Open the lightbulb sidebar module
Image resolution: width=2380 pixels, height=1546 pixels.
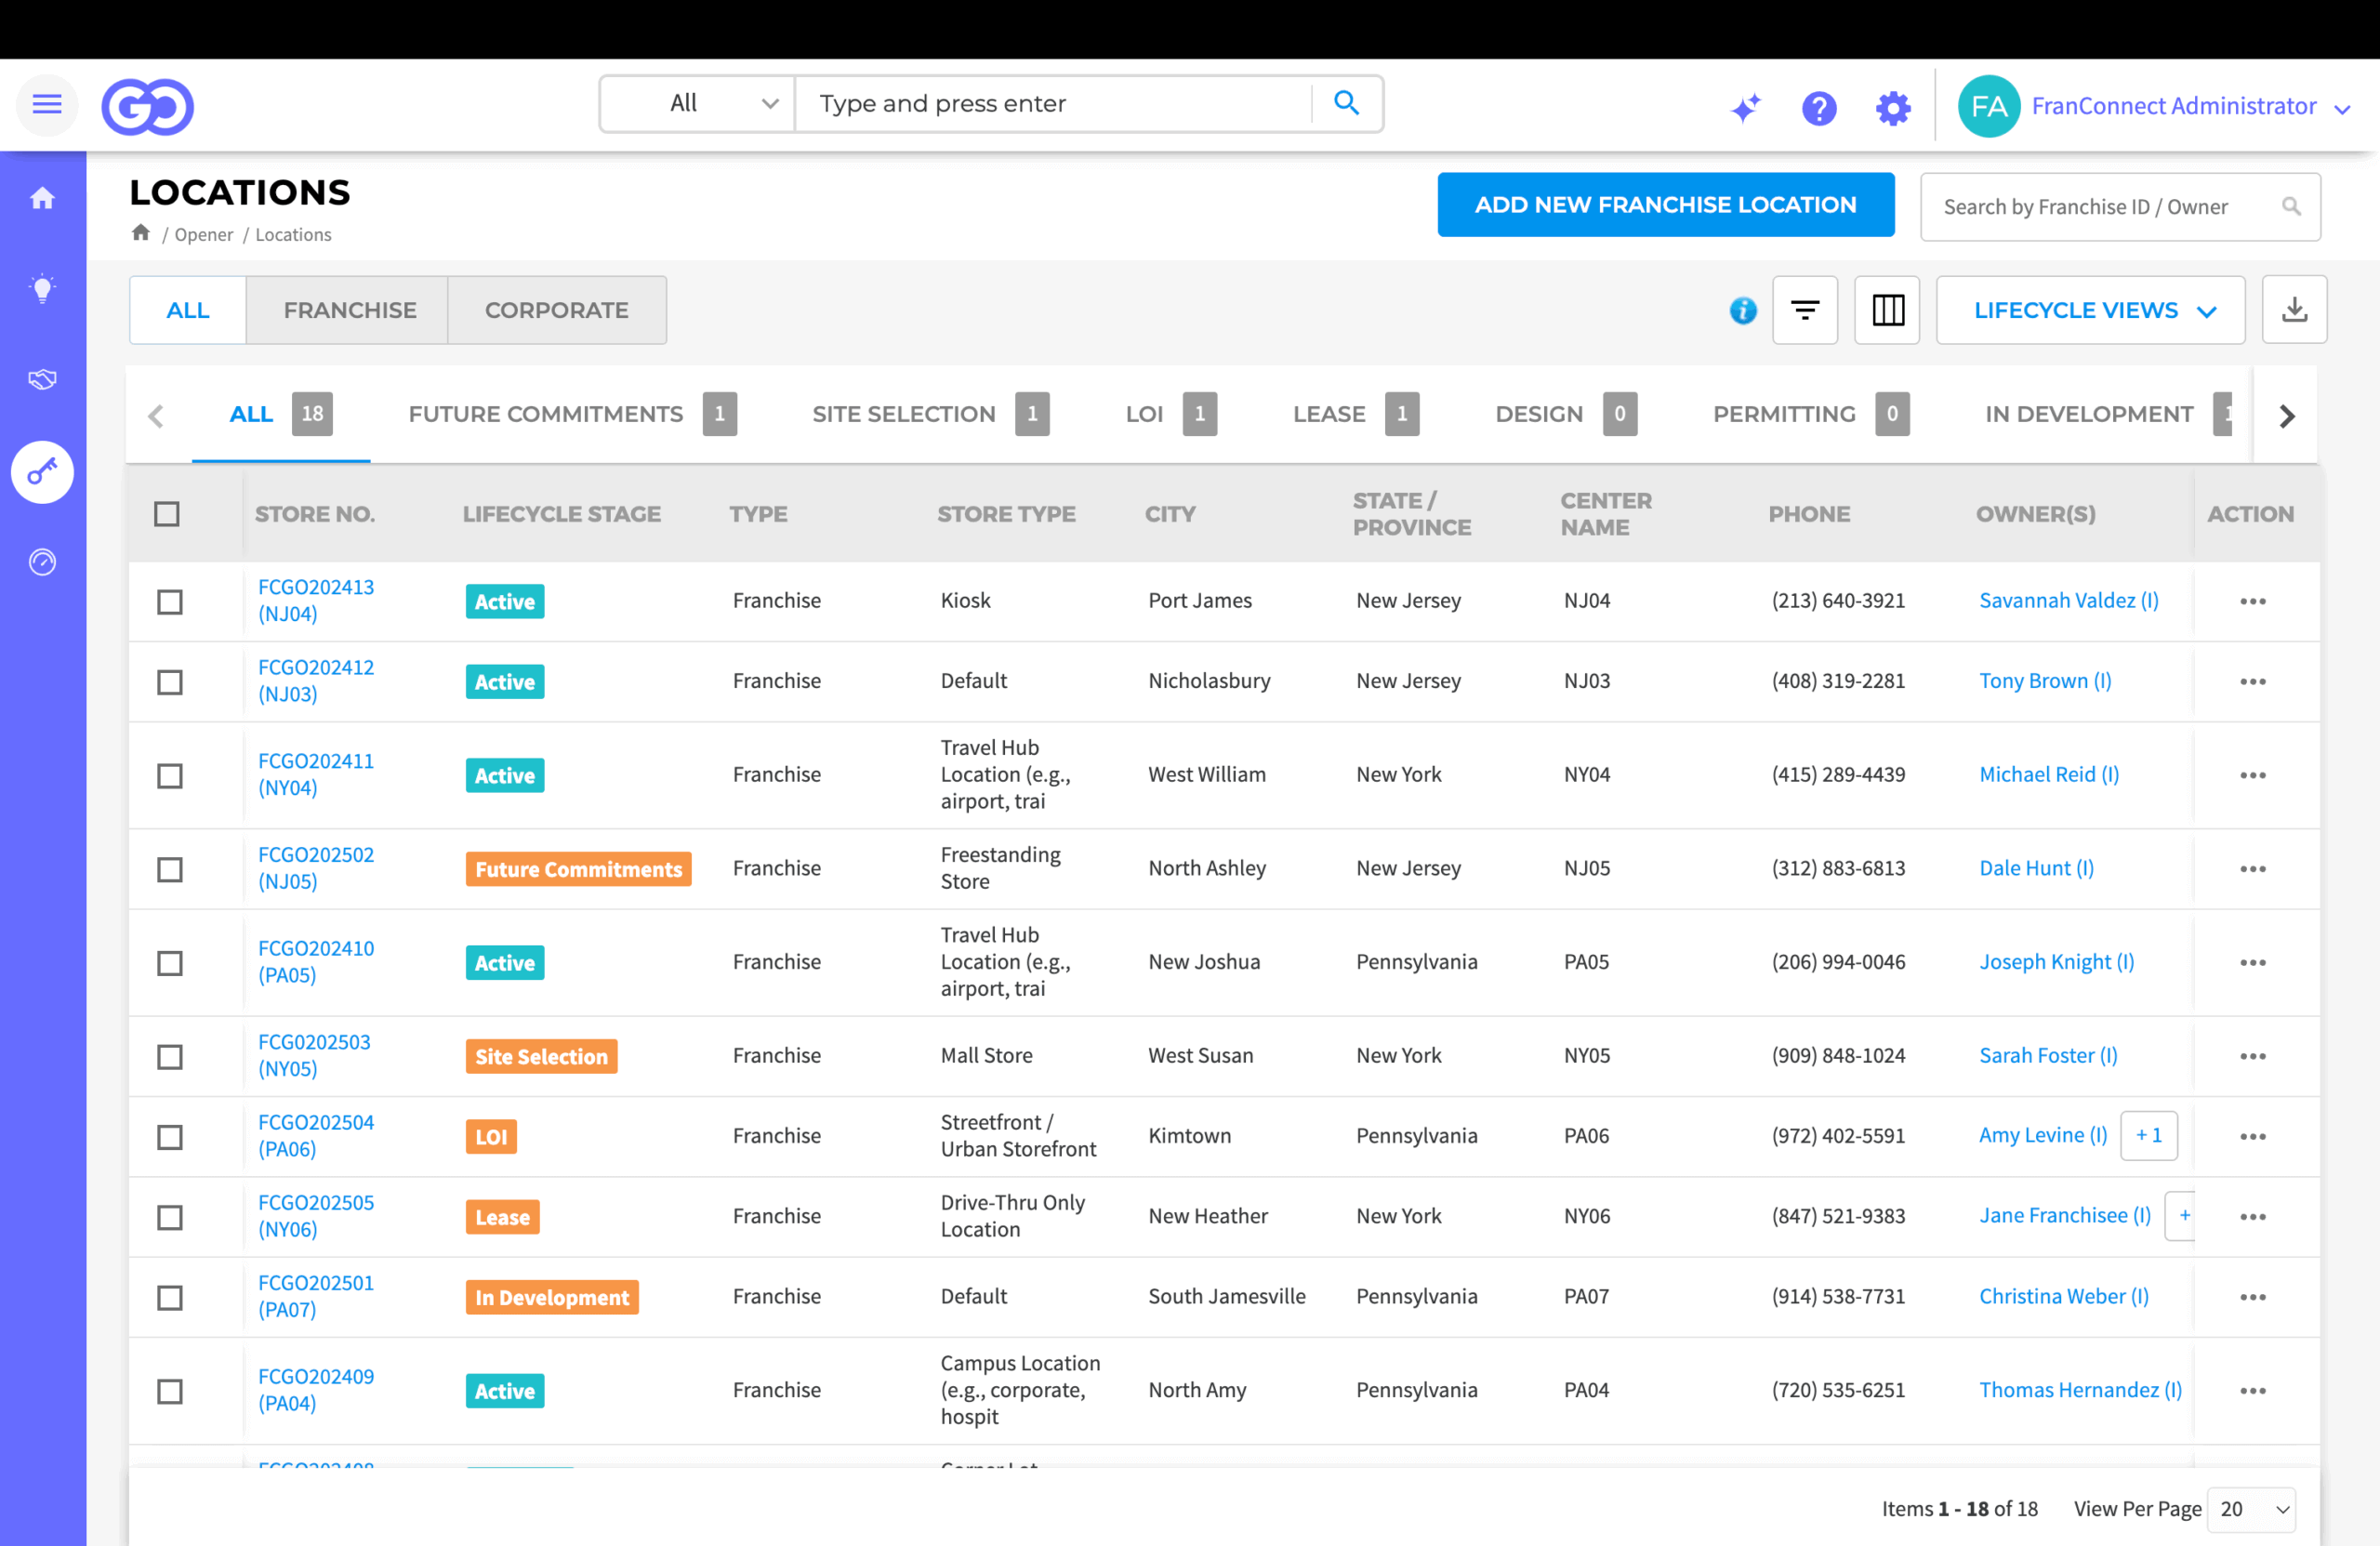pyautogui.click(x=42, y=289)
